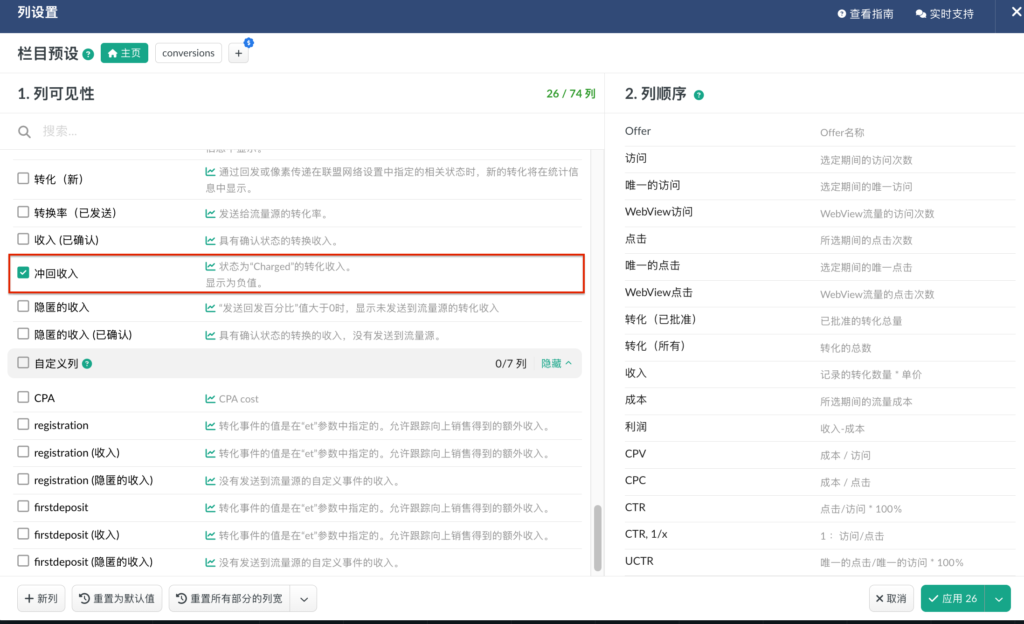
Task: Expand the dropdown arrow next to 应用 26
Action: [997, 599]
